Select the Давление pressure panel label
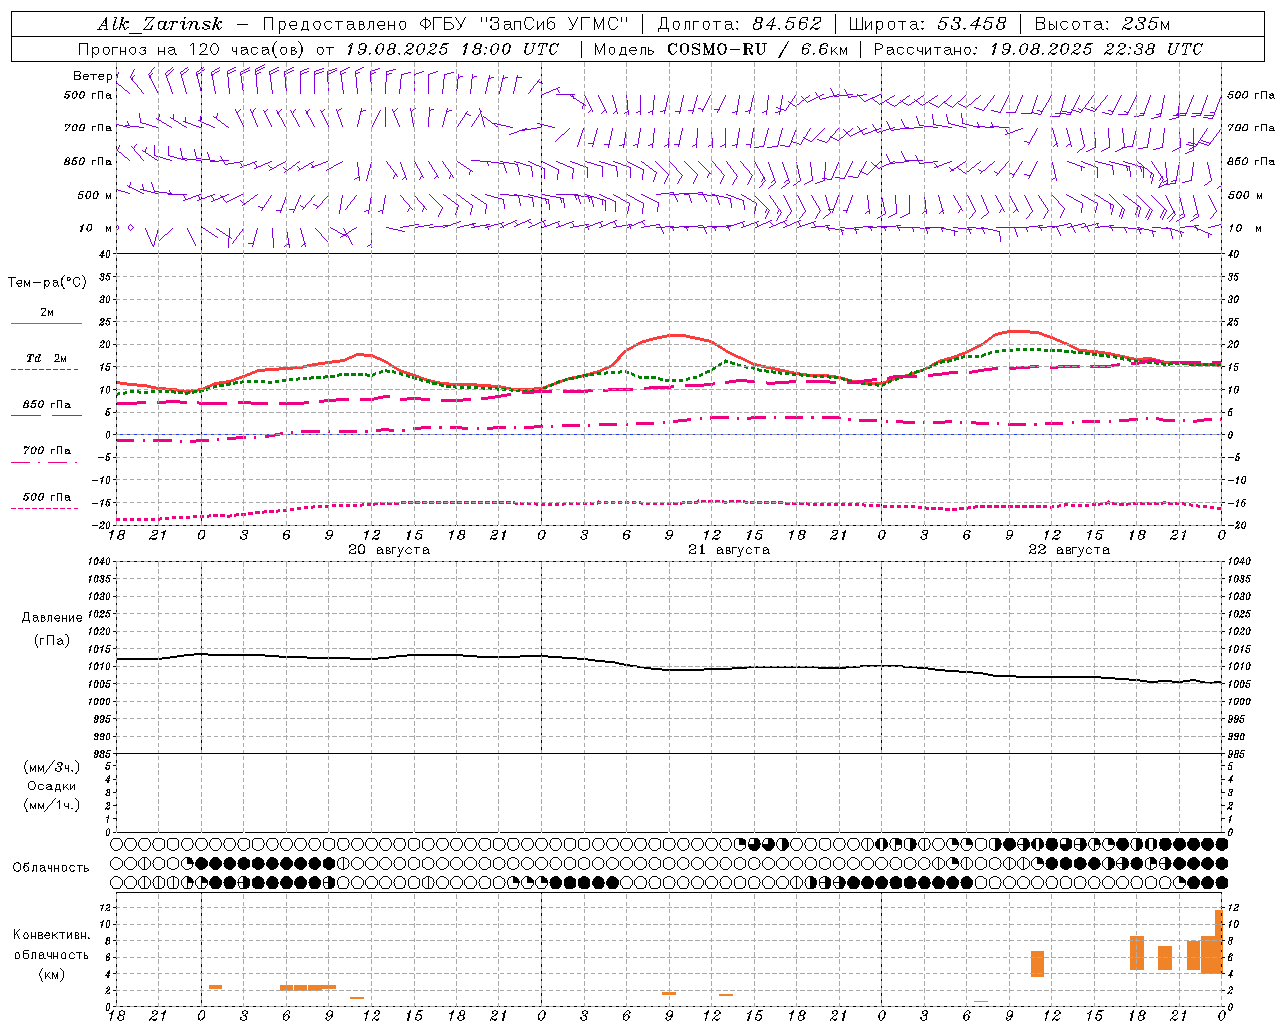The width and height of the screenshot is (1280, 1024). point(52,618)
